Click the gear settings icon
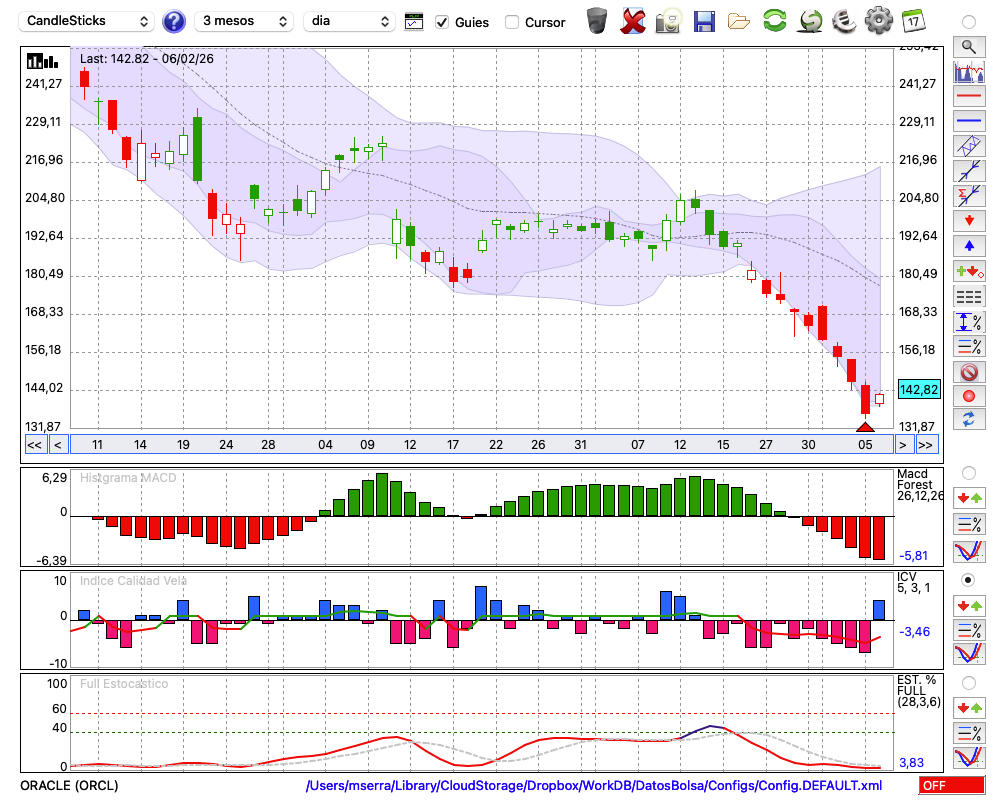This screenshot has width=1000, height=800. tap(878, 21)
